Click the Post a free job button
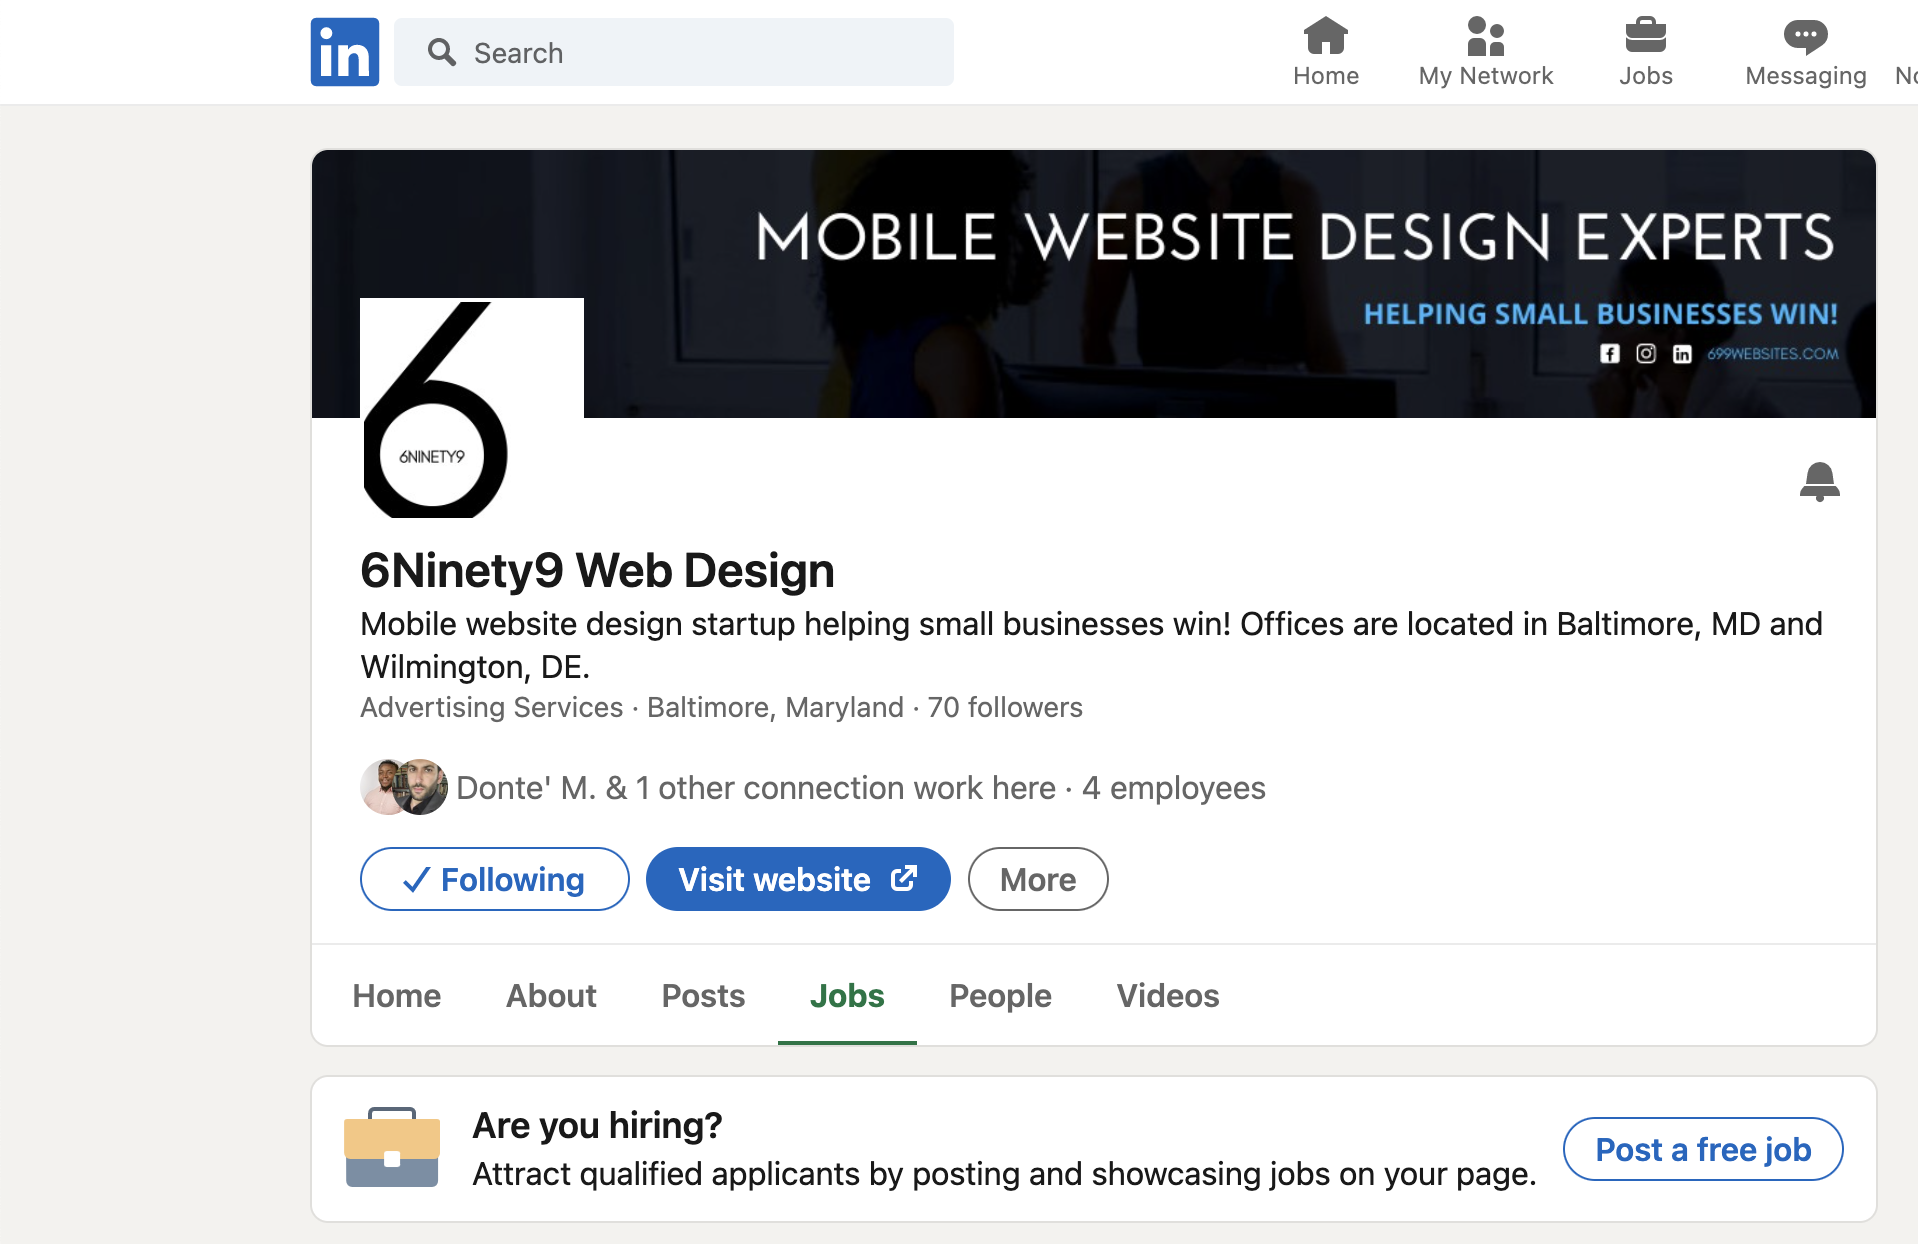The width and height of the screenshot is (1918, 1244). [x=1702, y=1149]
